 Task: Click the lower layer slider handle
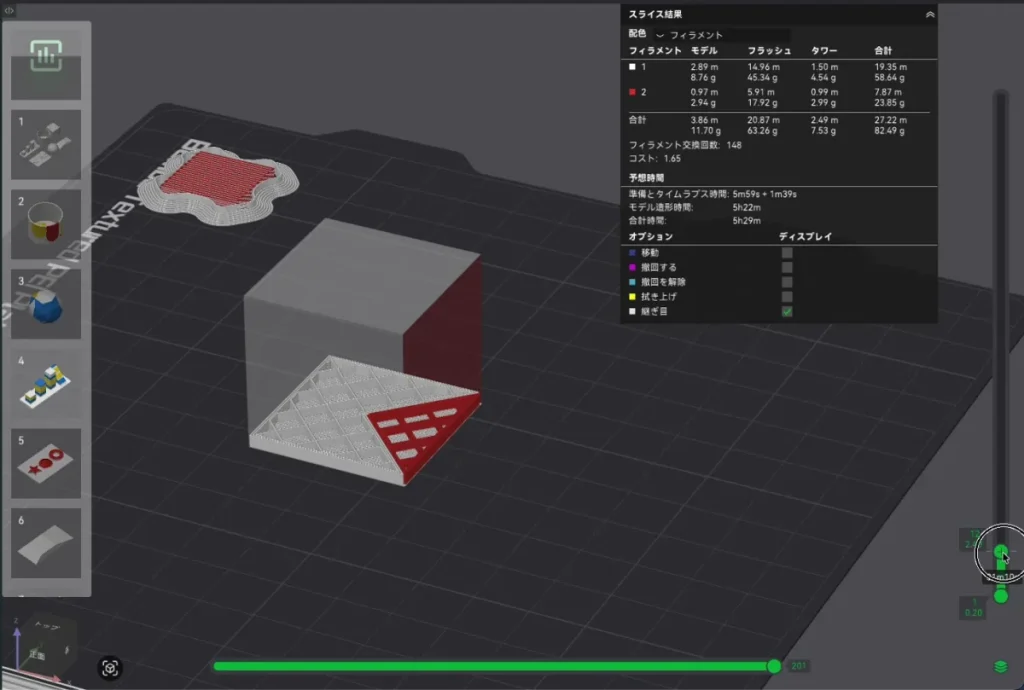click(x=1000, y=596)
